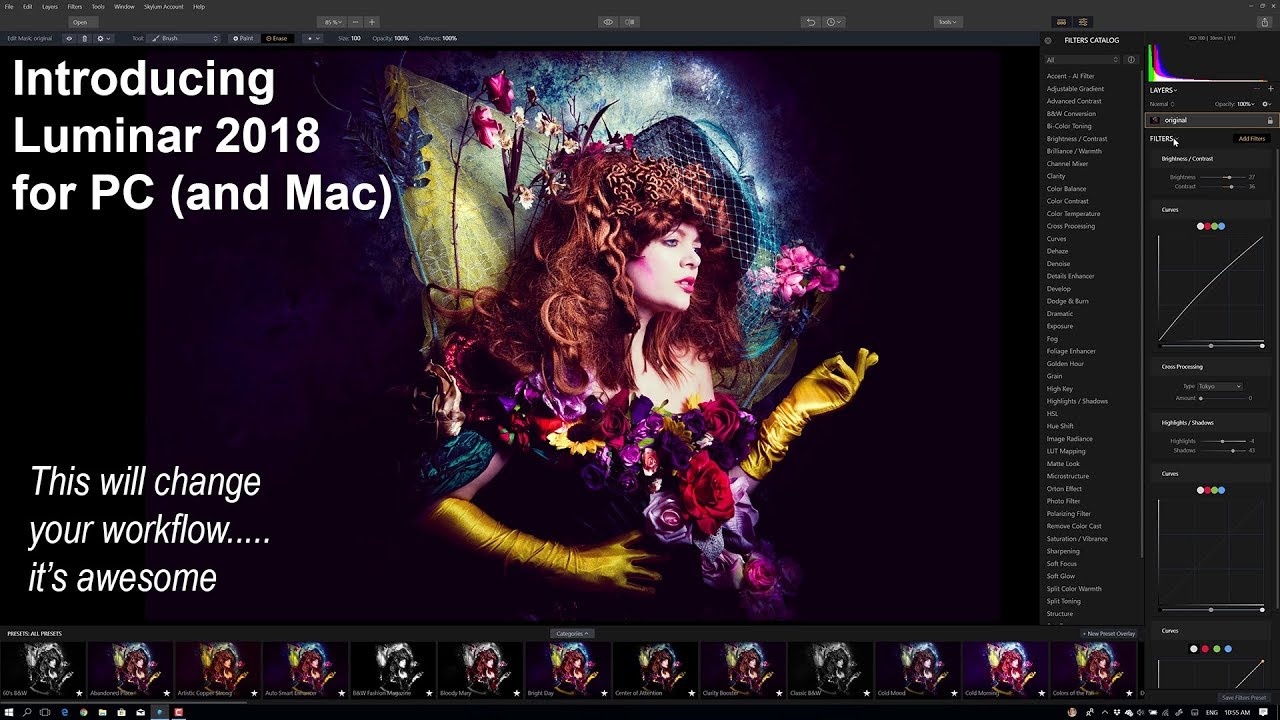Open the Filters menu

click(75, 6)
